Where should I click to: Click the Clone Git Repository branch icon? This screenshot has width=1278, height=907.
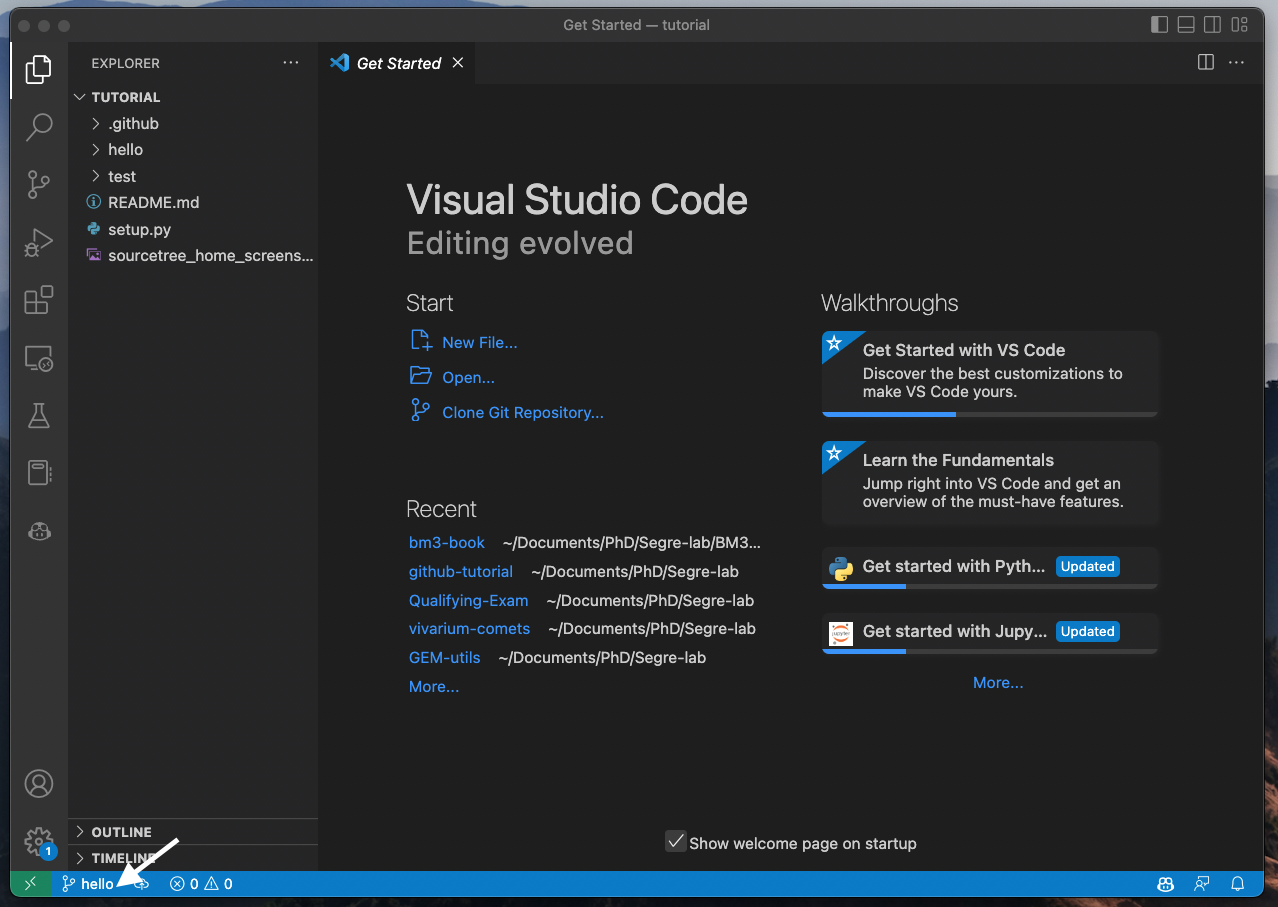[x=421, y=411]
